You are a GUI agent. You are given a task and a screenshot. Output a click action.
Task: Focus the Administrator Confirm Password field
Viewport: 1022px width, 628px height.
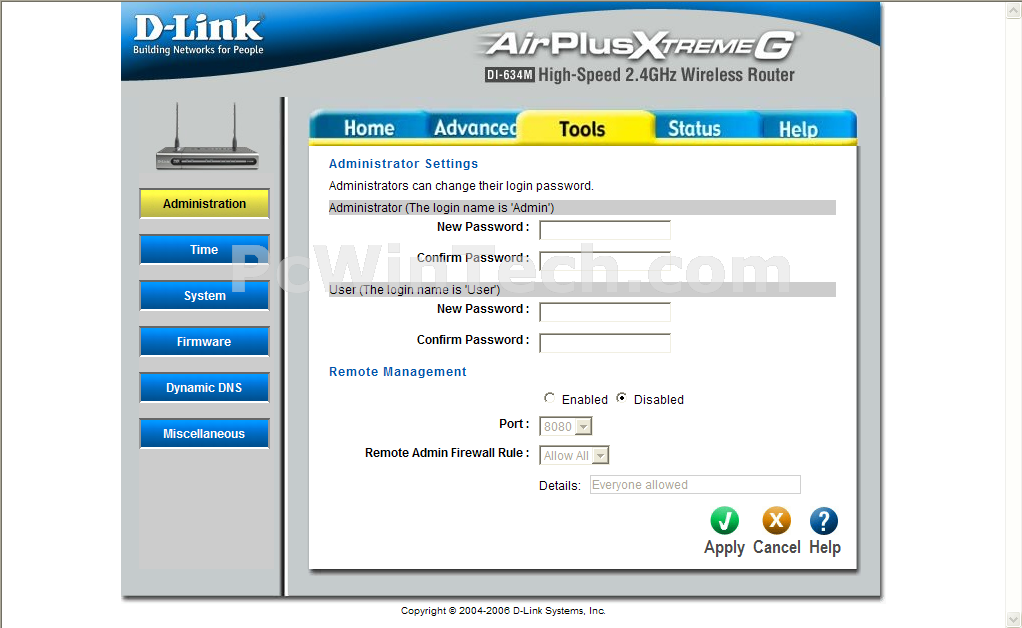(x=605, y=261)
